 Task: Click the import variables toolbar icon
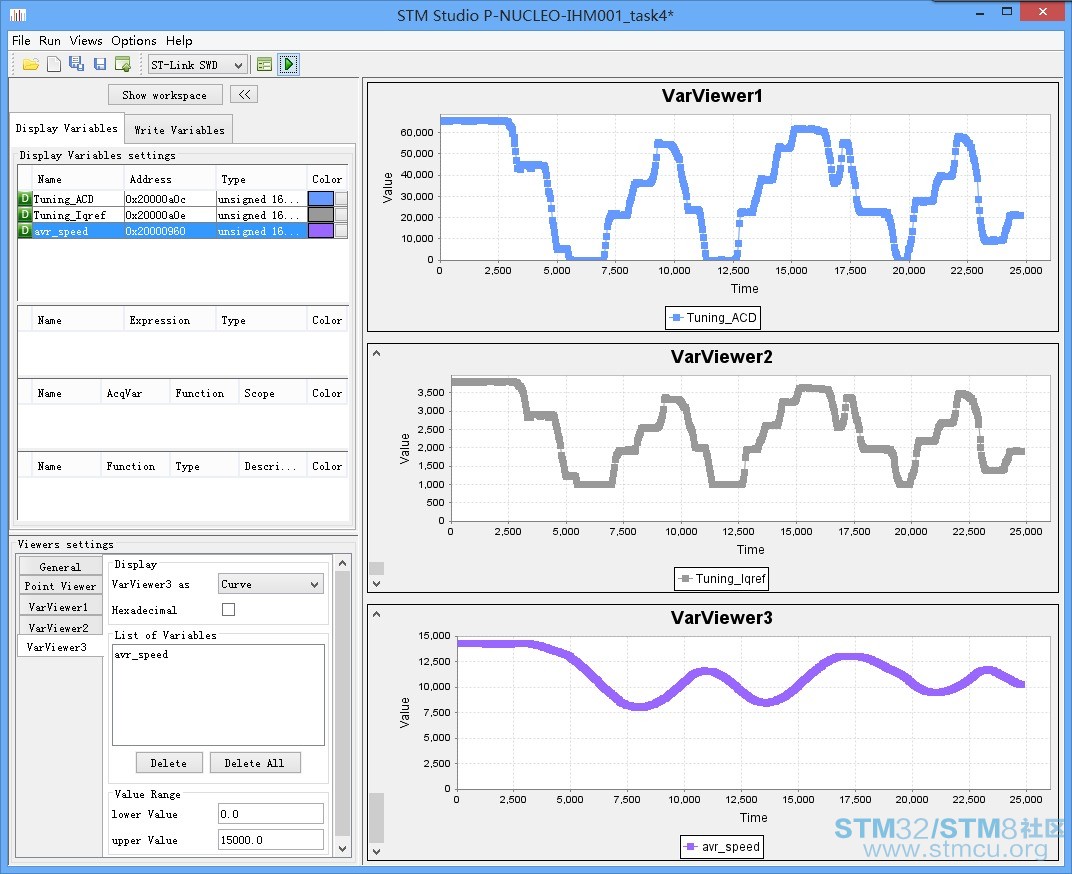point(123,64)
